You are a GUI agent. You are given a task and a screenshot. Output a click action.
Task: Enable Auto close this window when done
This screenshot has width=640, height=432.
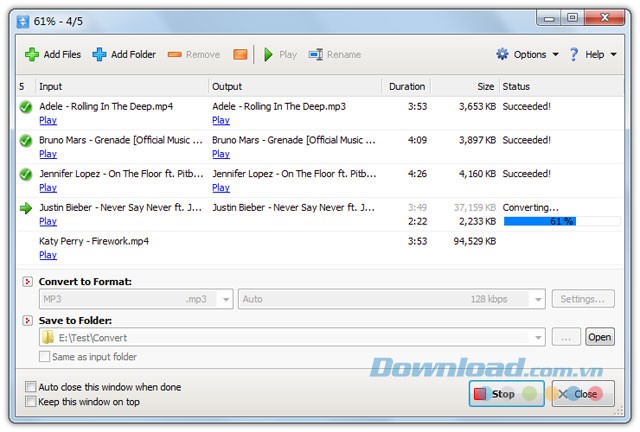tap(31, 387)
